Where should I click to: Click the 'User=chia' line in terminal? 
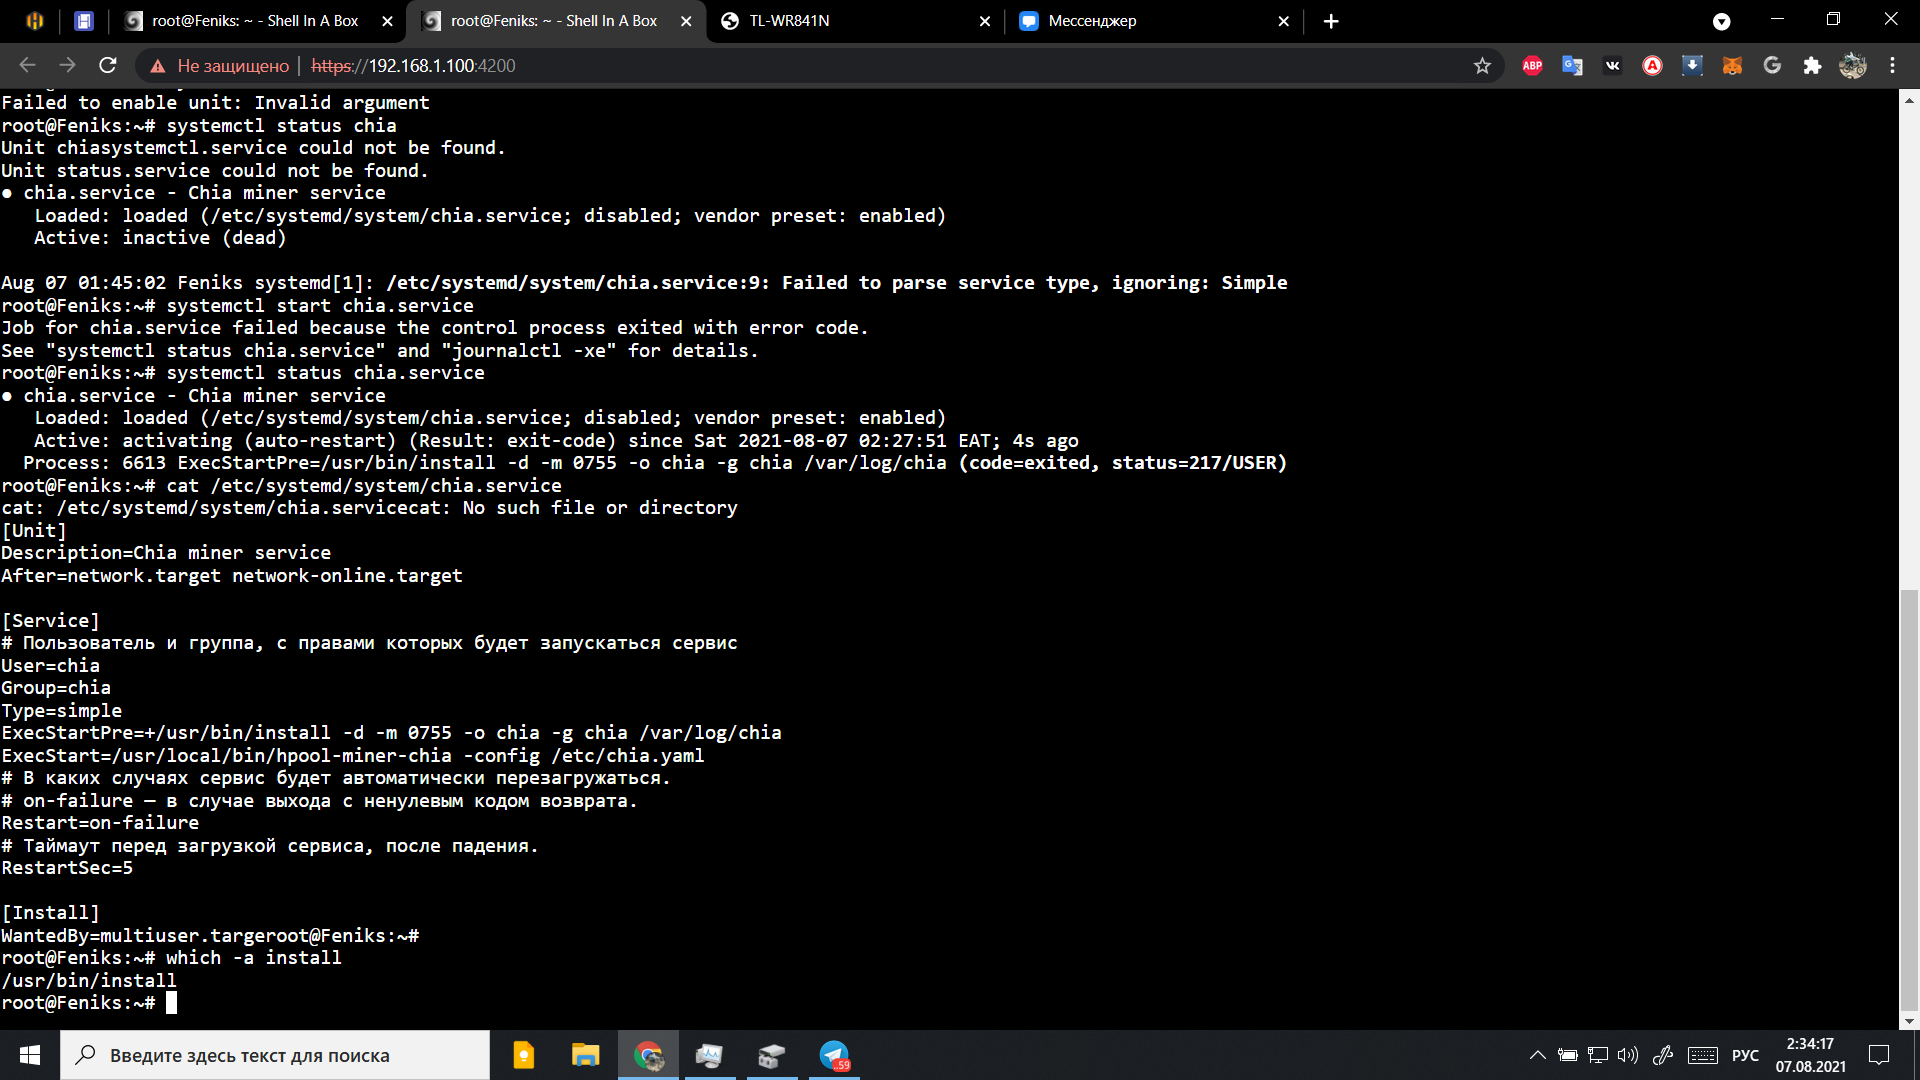tap(51, 665)
